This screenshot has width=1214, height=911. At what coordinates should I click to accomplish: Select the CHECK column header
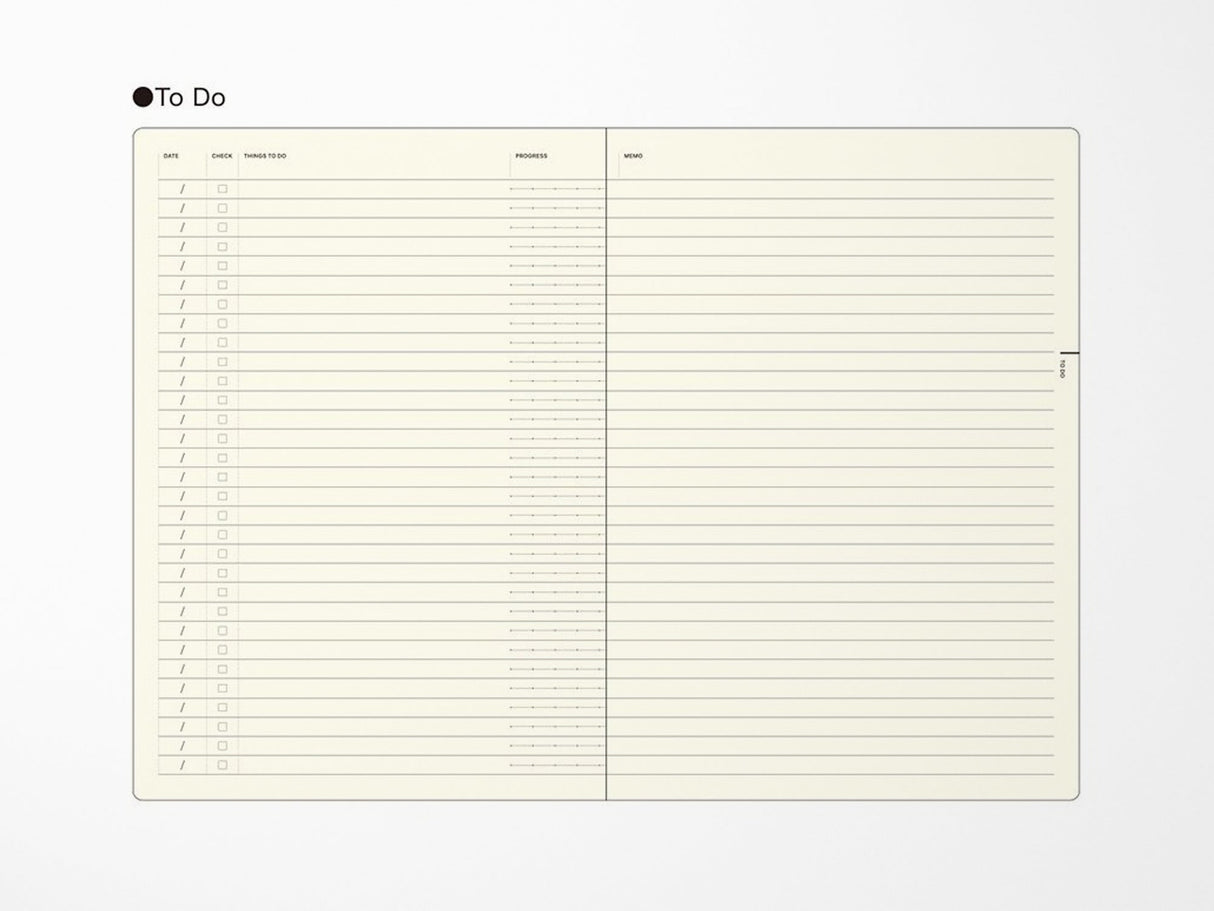(220, 156)
